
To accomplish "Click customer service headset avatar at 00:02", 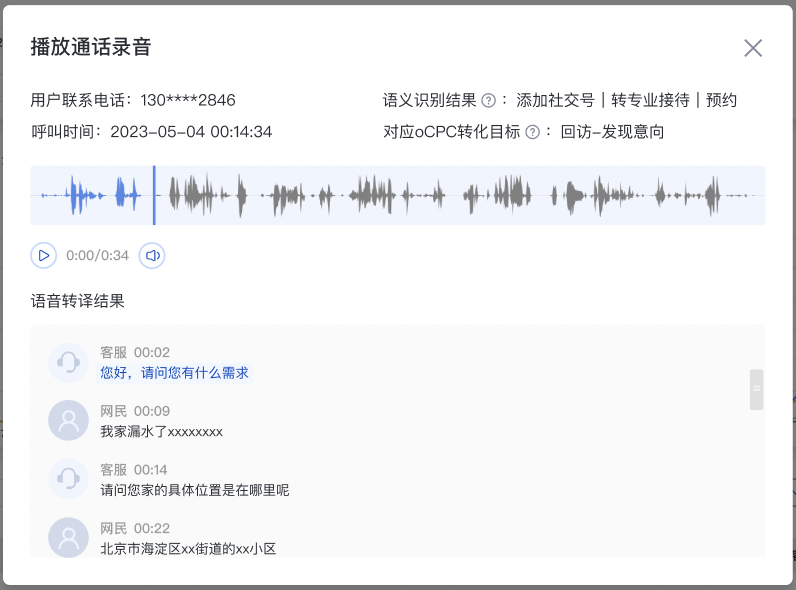I will [x=68, y=362].
